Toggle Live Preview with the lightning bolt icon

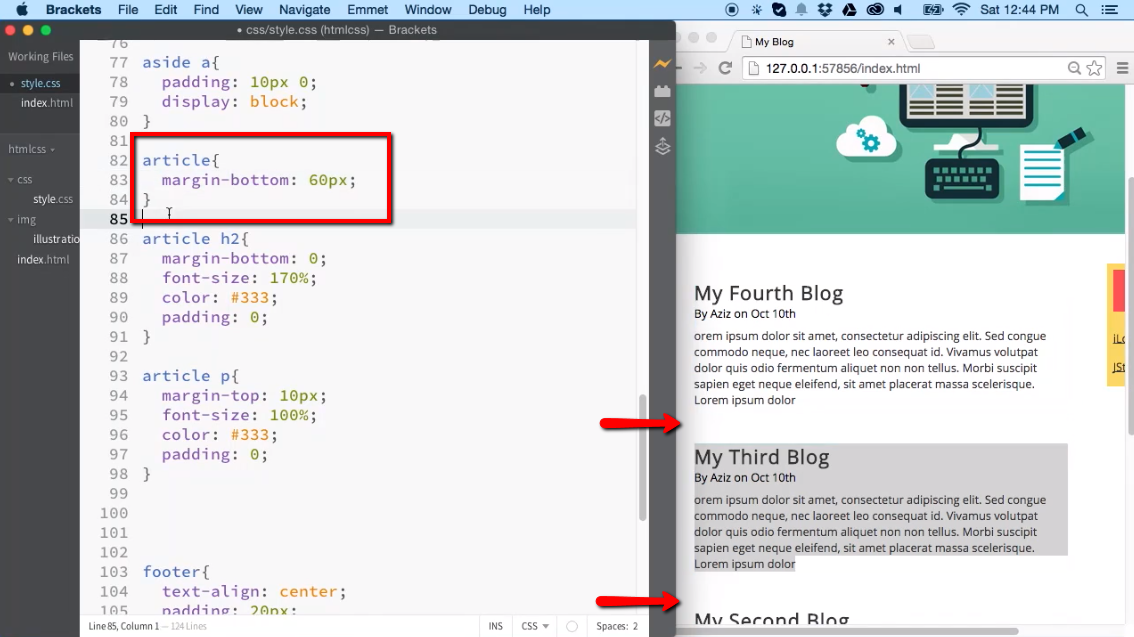(x=661, y=62)
